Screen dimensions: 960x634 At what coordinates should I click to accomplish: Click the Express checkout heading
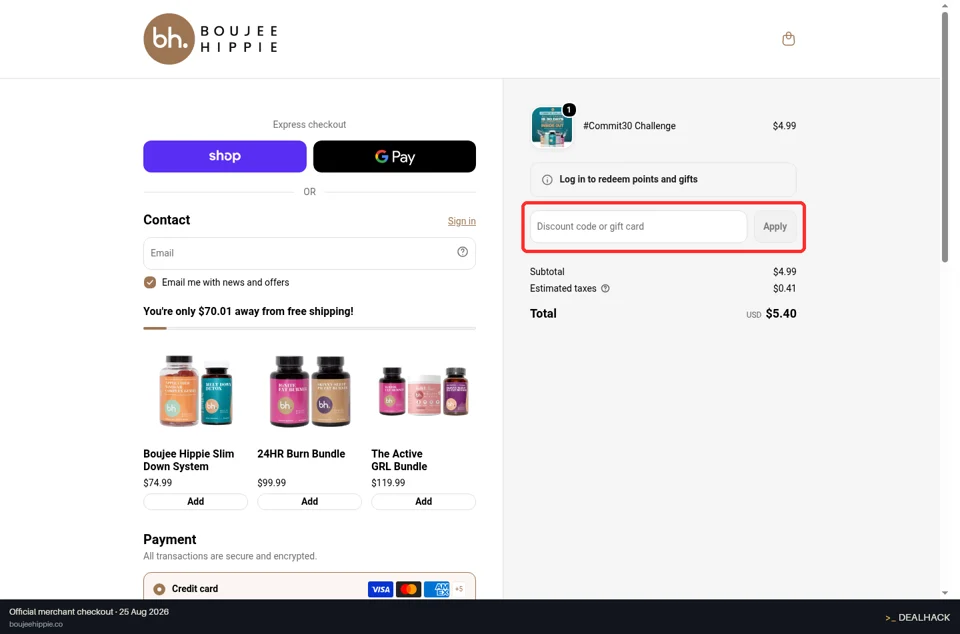[x=309, y=124]
